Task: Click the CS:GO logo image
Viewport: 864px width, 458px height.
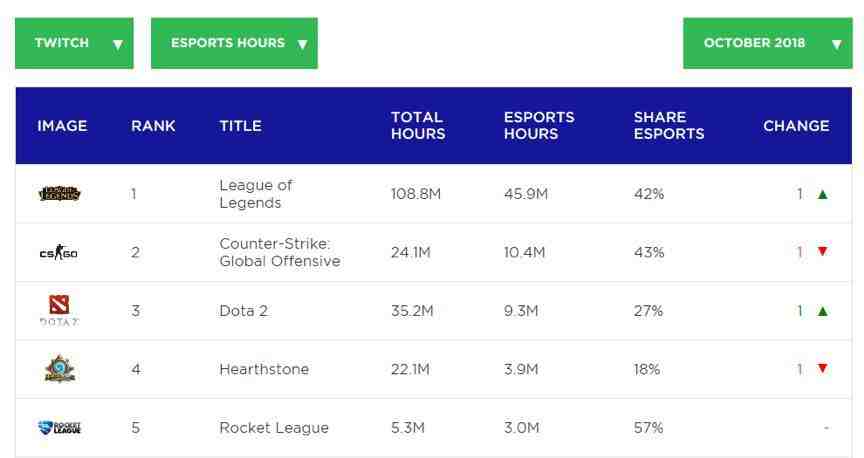Action: click(58, 253)
